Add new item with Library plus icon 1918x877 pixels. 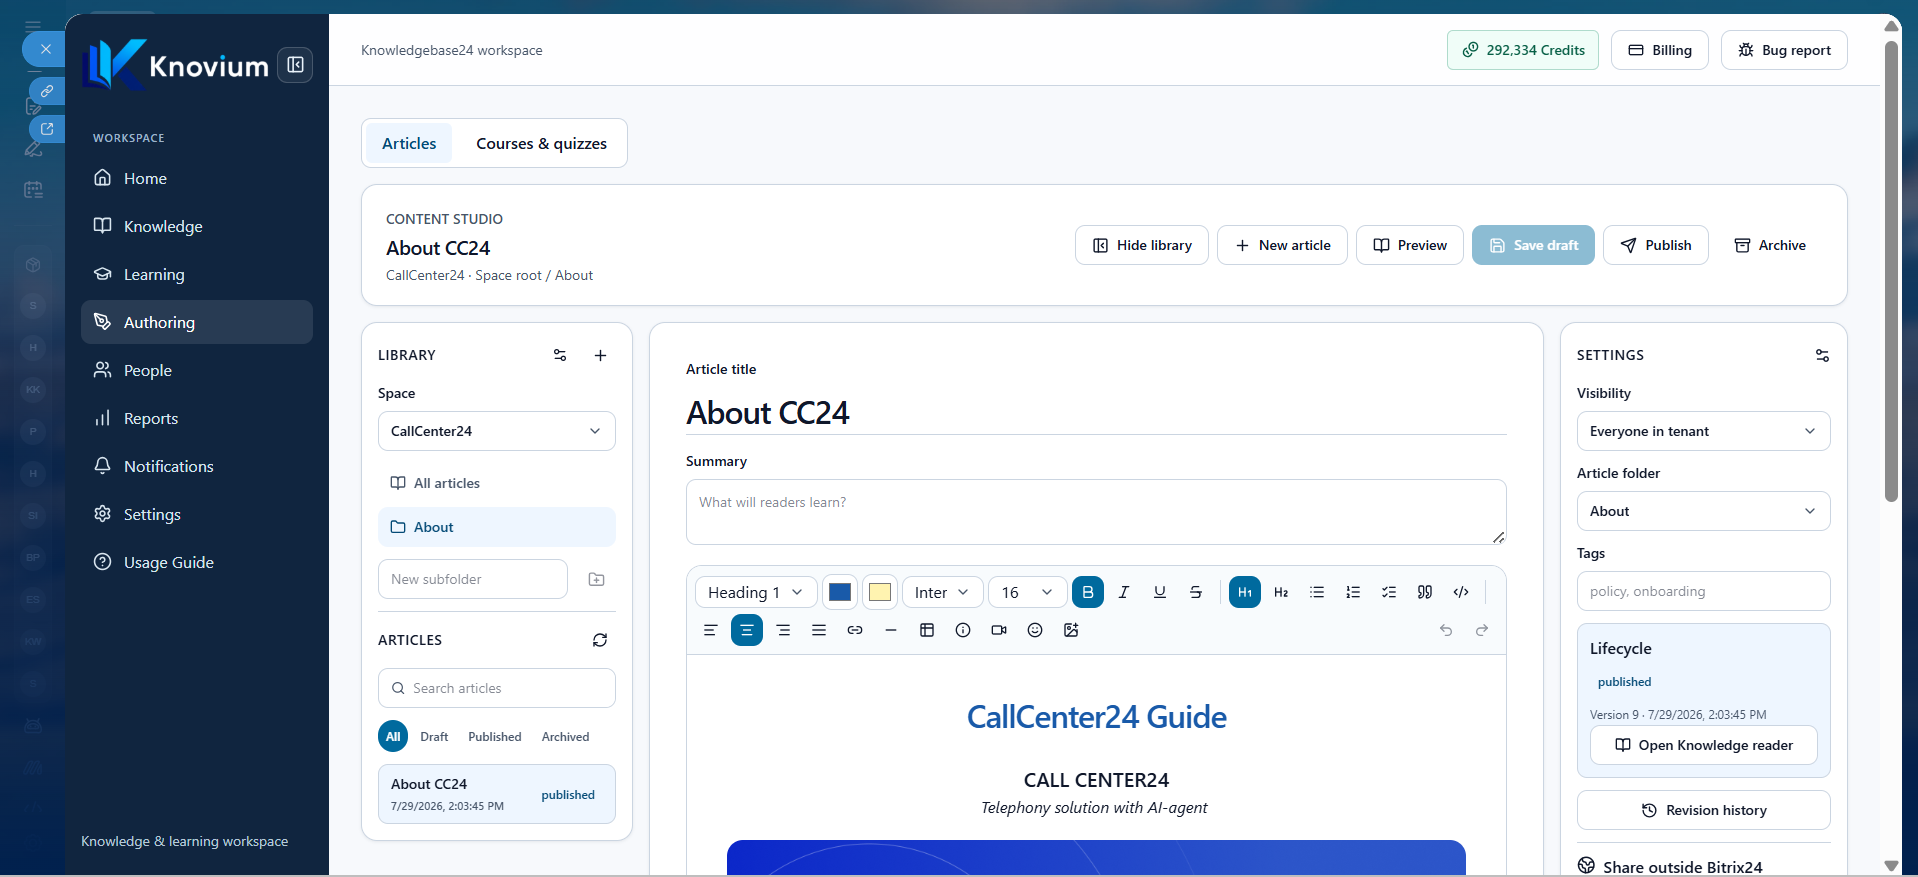coord(600,355)
